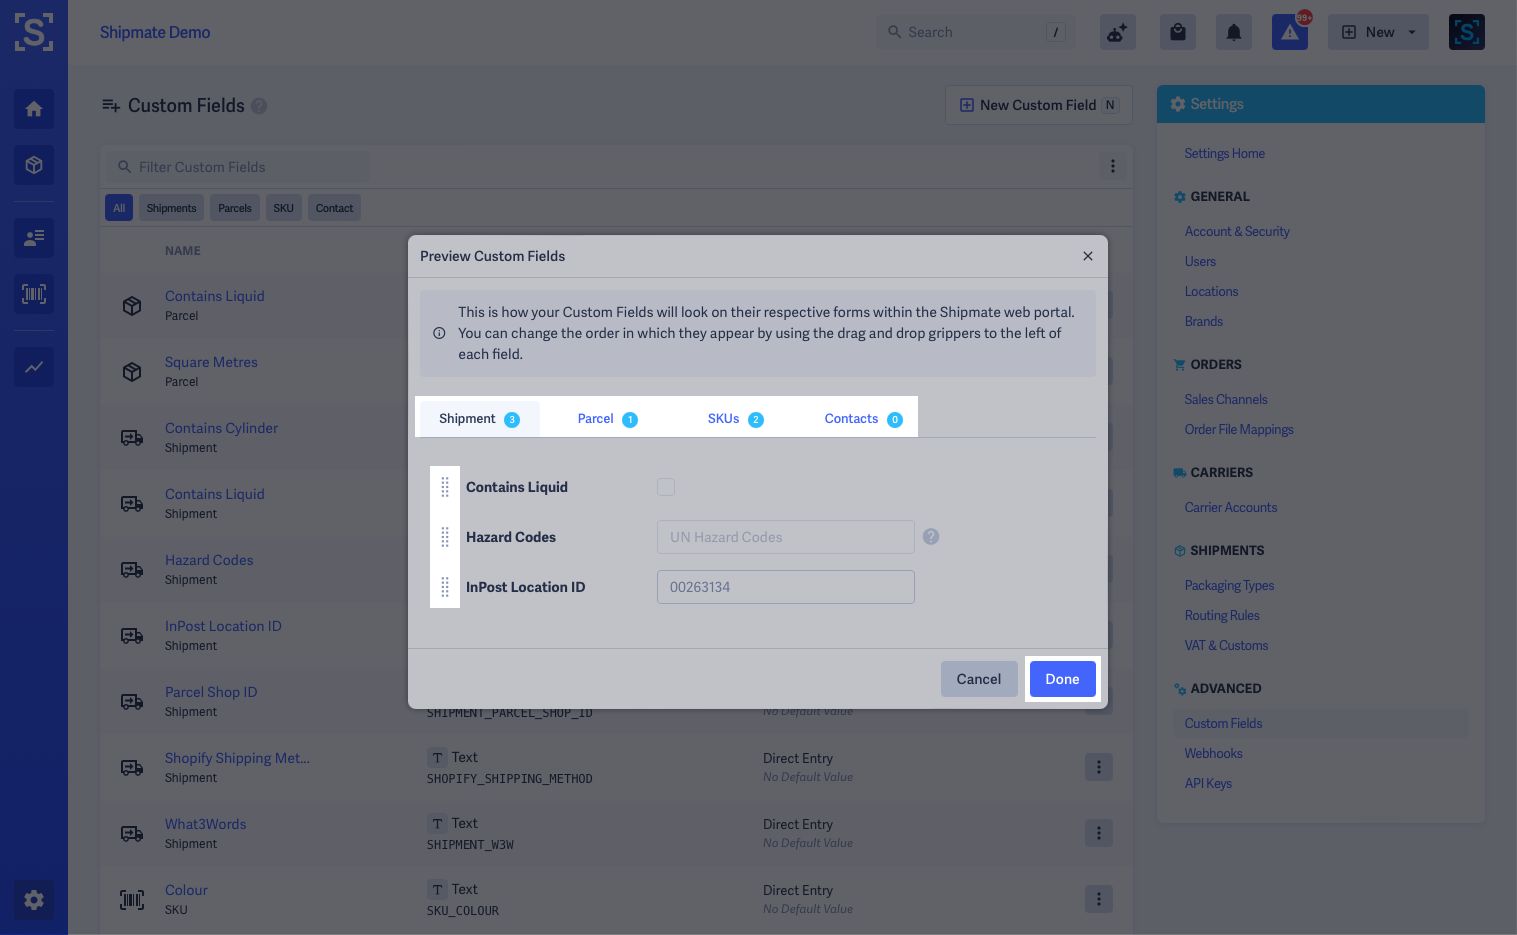Open the Brands settings link
1517x935 pixels.
(x=1203, y=322)
